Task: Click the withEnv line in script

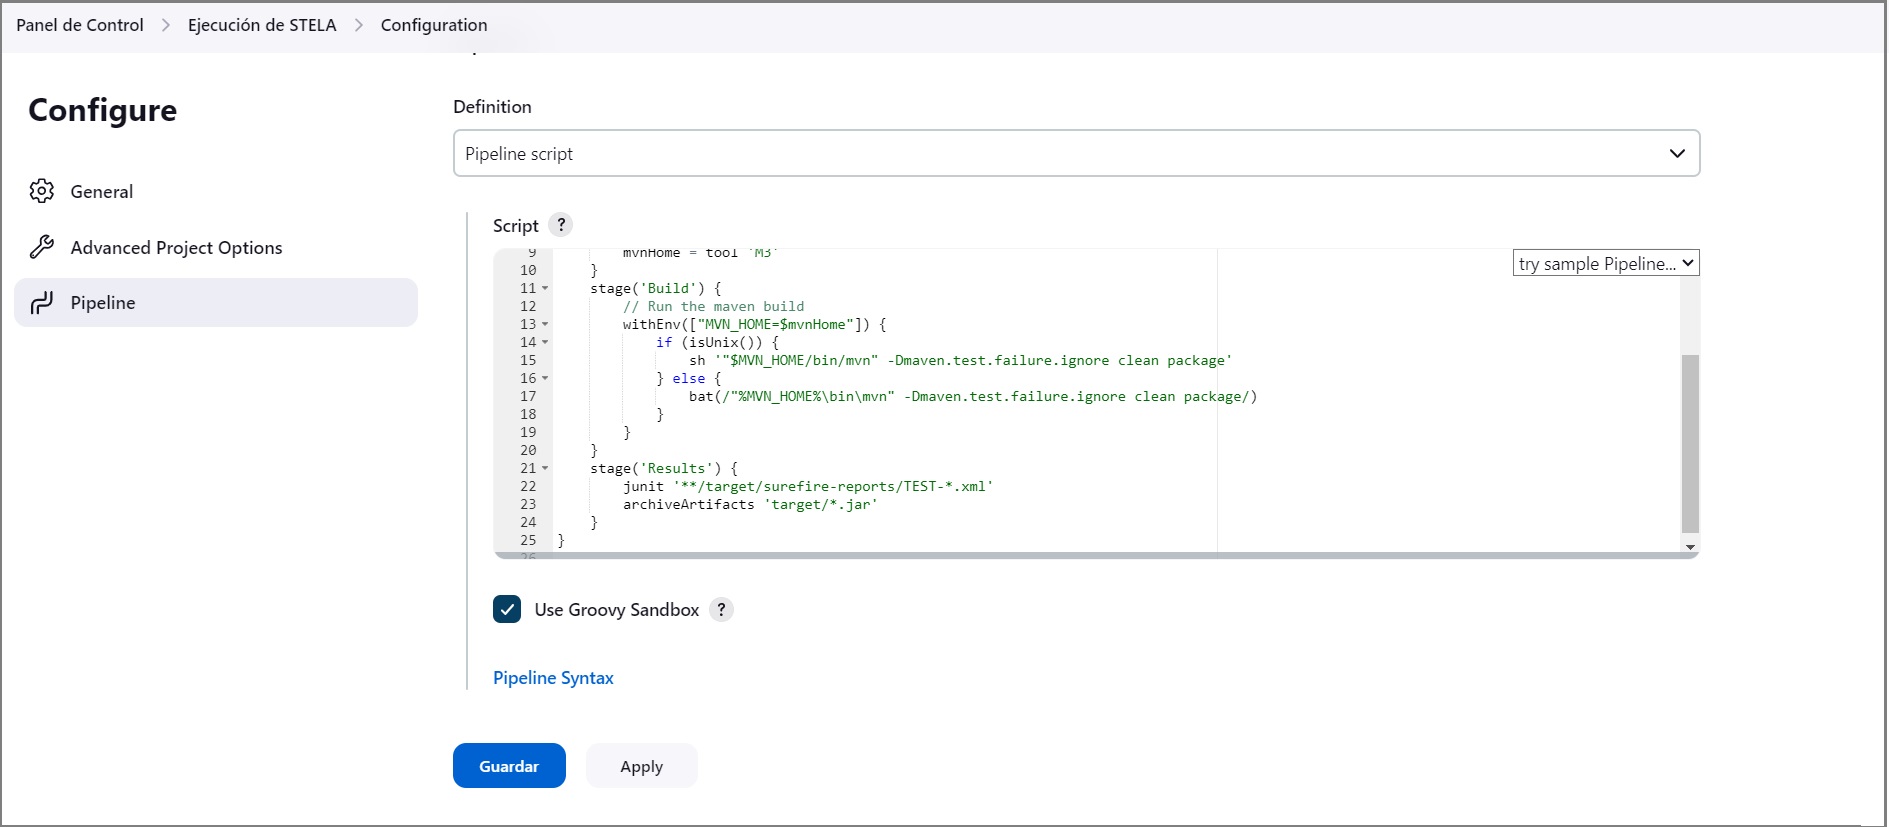Action: point(755,324)
